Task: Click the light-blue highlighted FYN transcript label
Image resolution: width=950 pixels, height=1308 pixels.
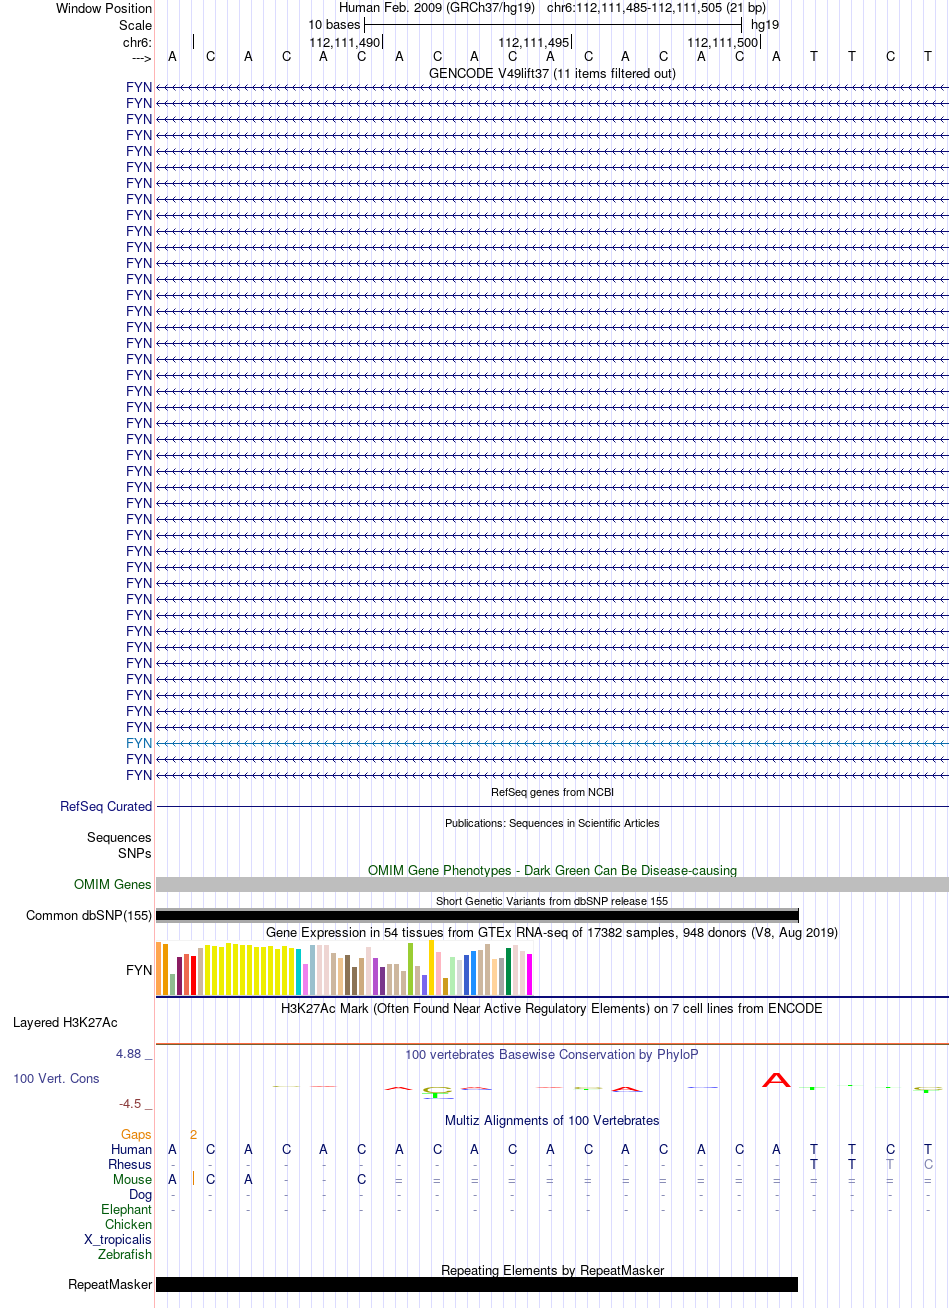Action: point(139,743)
